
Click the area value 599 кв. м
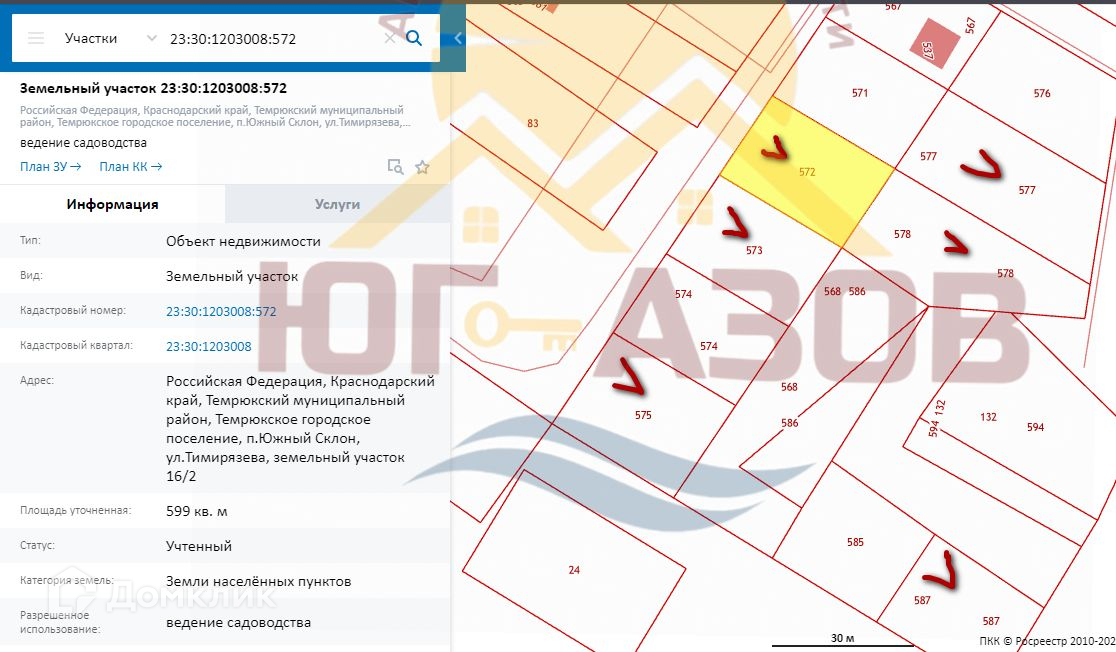click(196, 511)
